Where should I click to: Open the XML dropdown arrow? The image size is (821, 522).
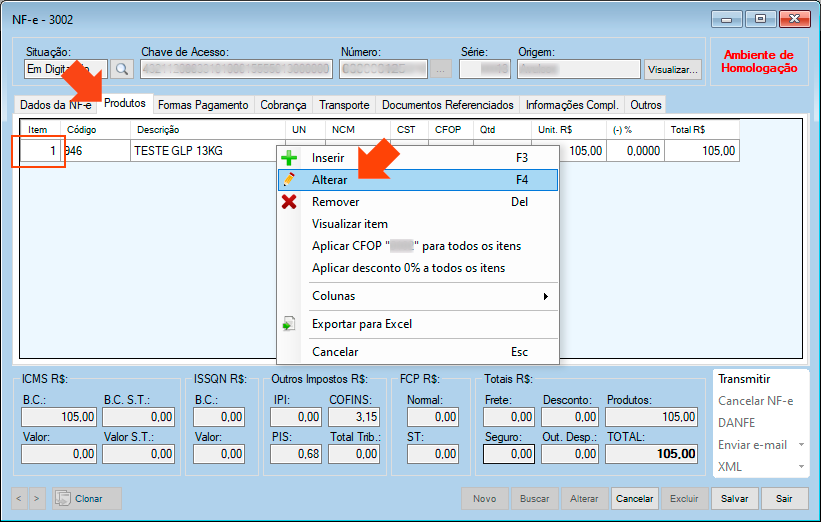[800, 467]
